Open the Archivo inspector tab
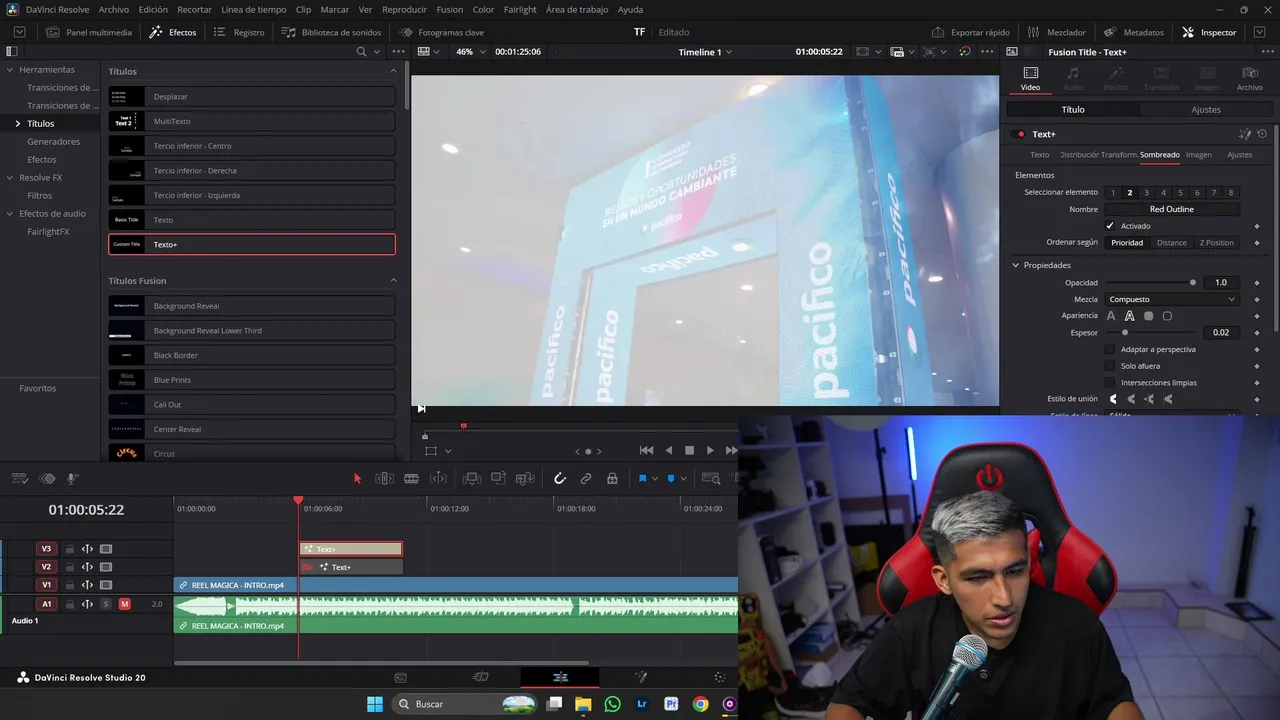The width and height of the screenshot is (1280, 720). [1249, 78]
